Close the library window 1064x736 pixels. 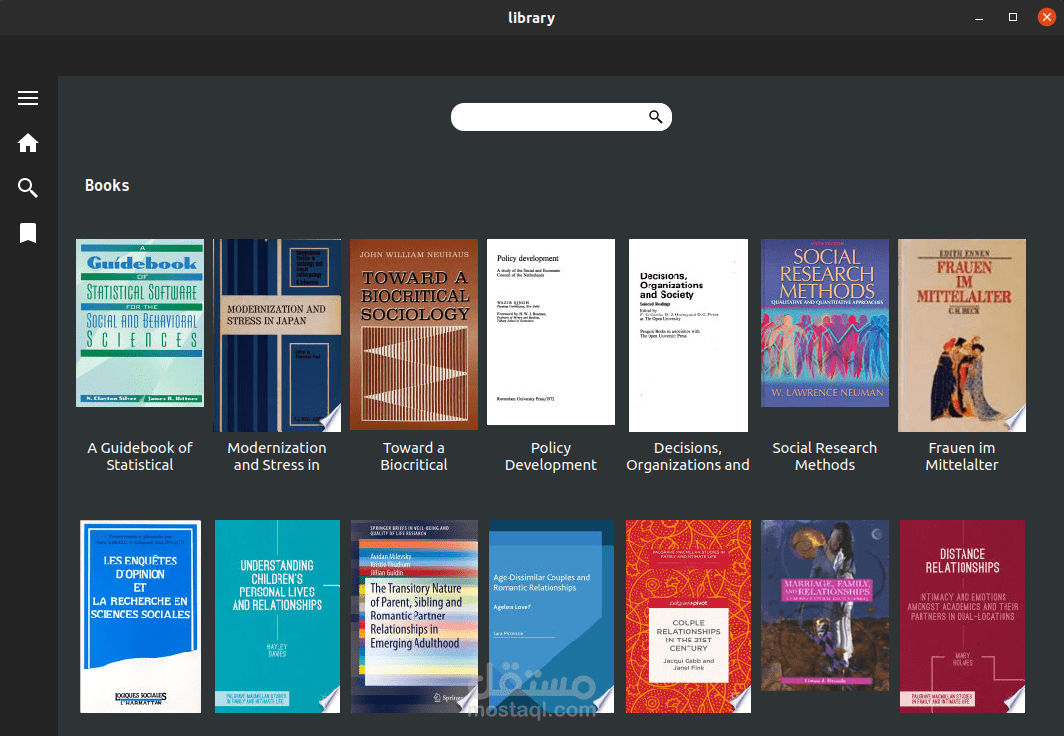[1046, 18]
